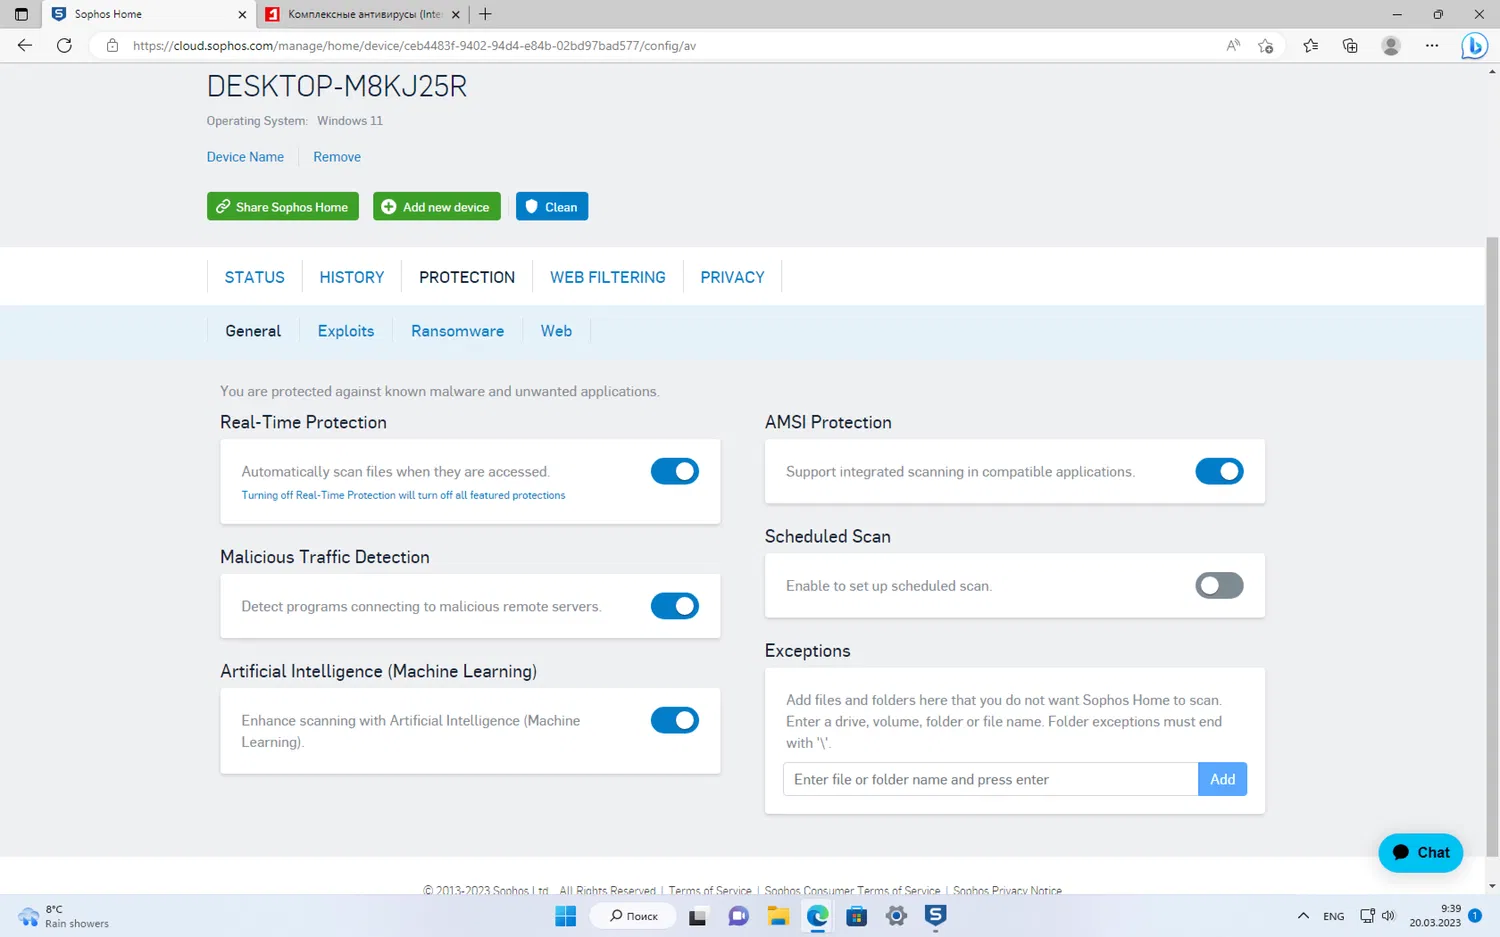Open the Chat support button
Image resolution: width=1500 pixels, height=937 pixels.
pyautogui.click(x=1421, y=852)
